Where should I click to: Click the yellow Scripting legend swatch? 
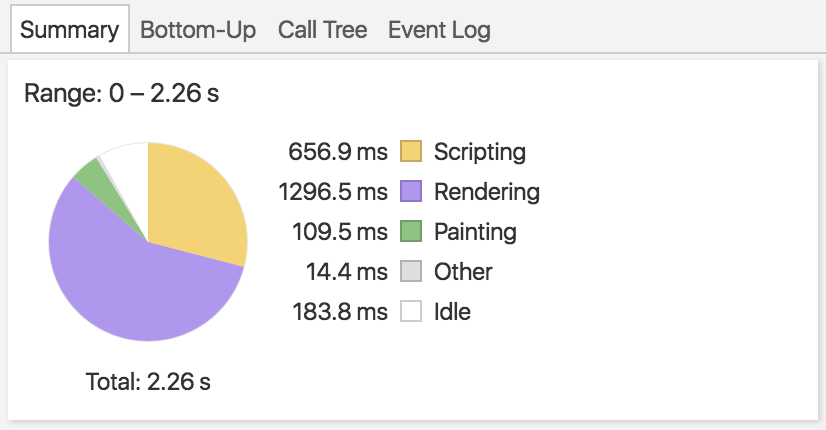[x=411, y=152]
